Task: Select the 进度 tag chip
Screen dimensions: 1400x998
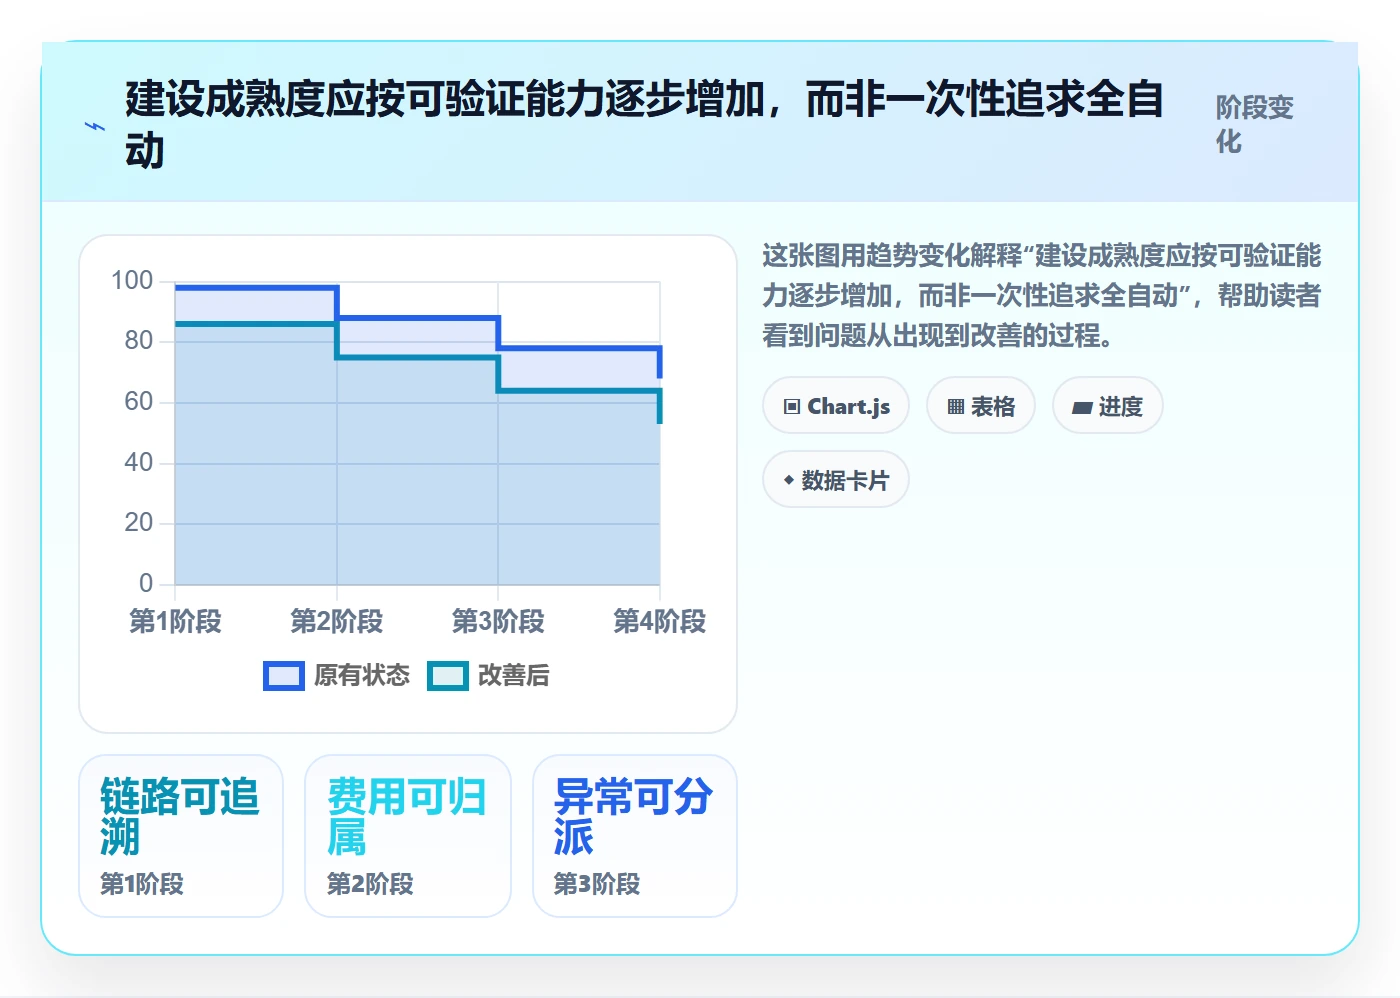Action: (1108, 406)
